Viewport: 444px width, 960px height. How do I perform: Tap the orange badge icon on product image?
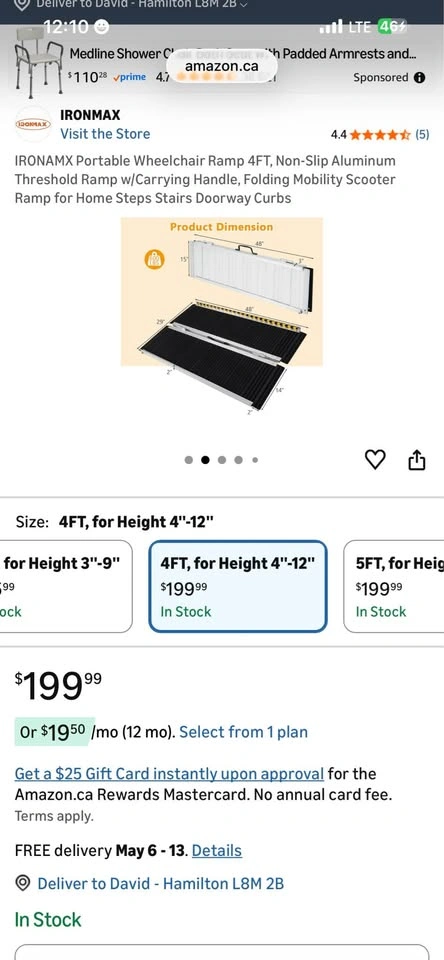pos(154,259)
